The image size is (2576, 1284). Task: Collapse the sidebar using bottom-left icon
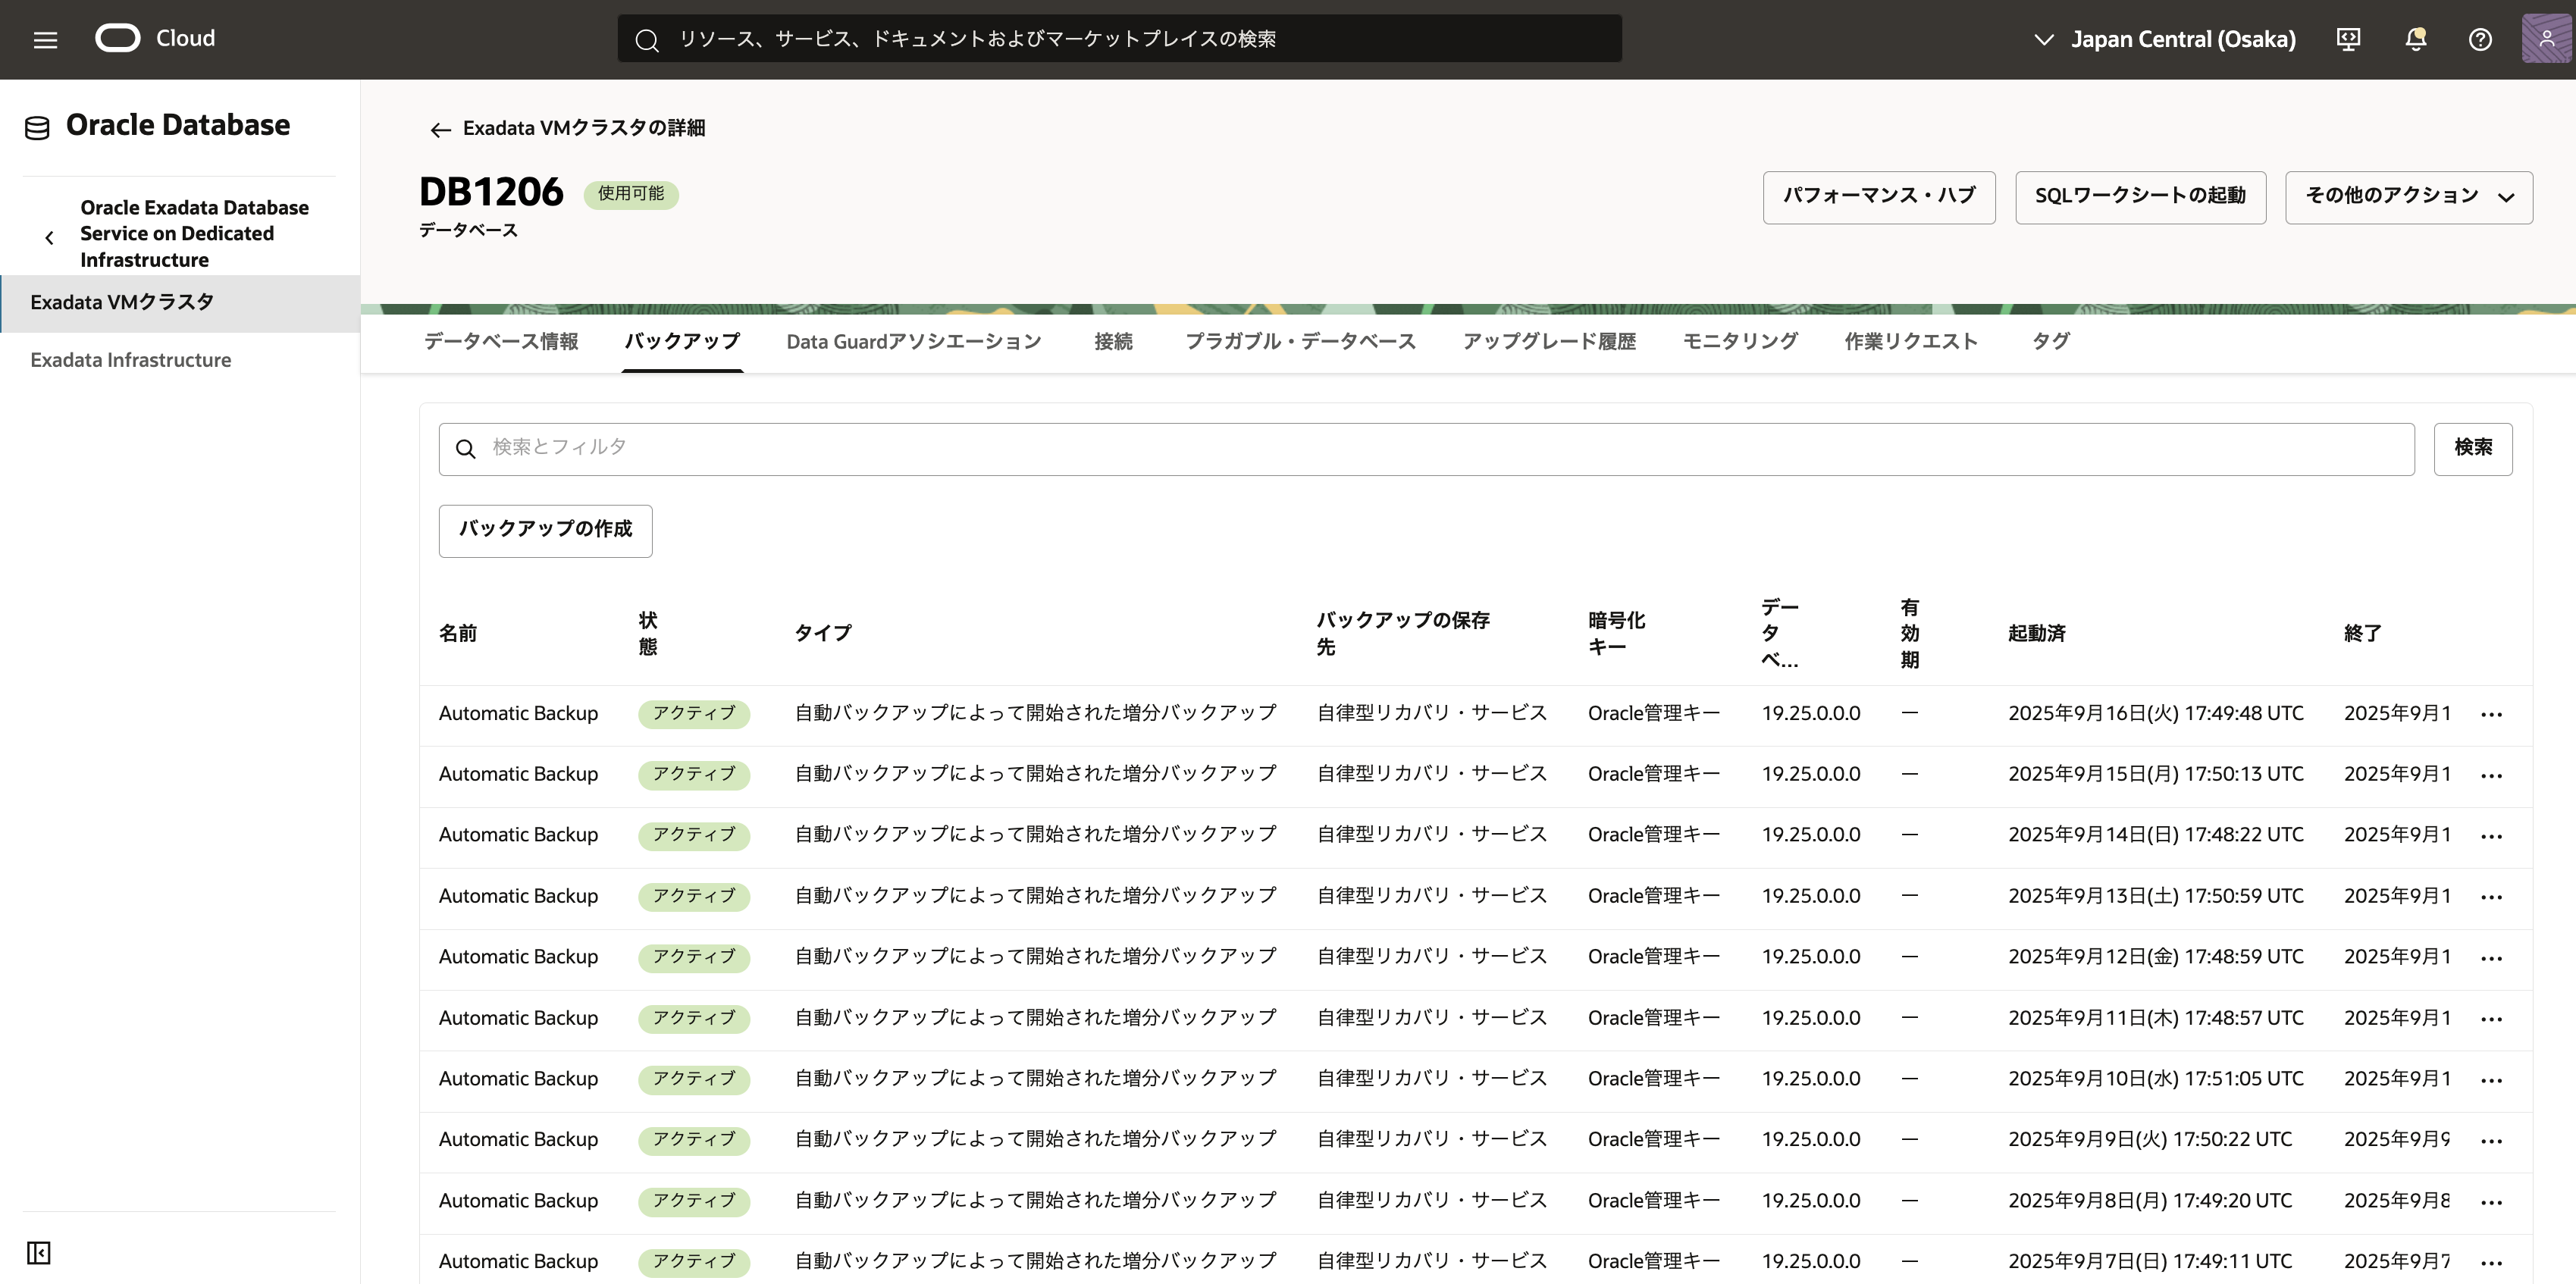39,1253
